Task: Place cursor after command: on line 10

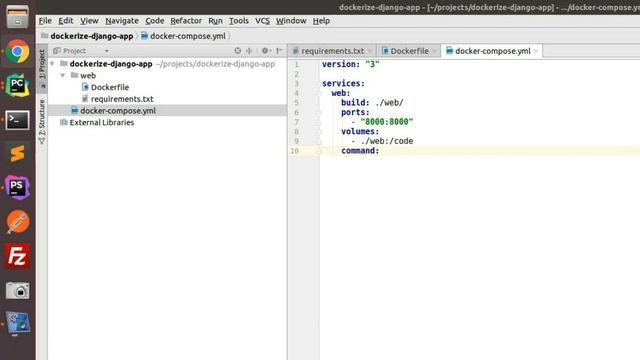Action: [380, 151]
